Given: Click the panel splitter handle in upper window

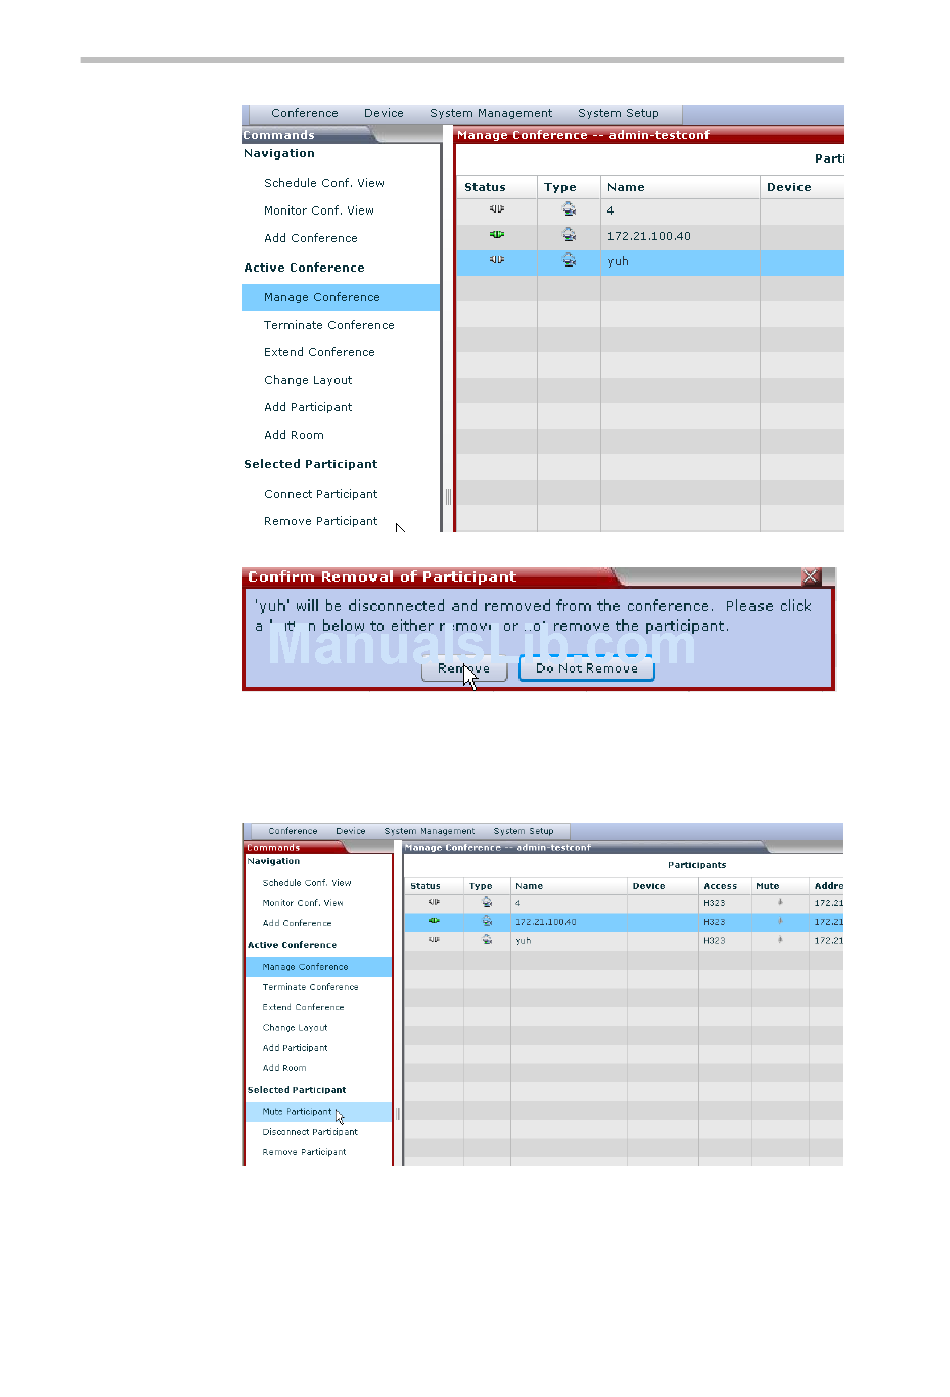Looking at the screenshot, I should [x=448, y=496].
